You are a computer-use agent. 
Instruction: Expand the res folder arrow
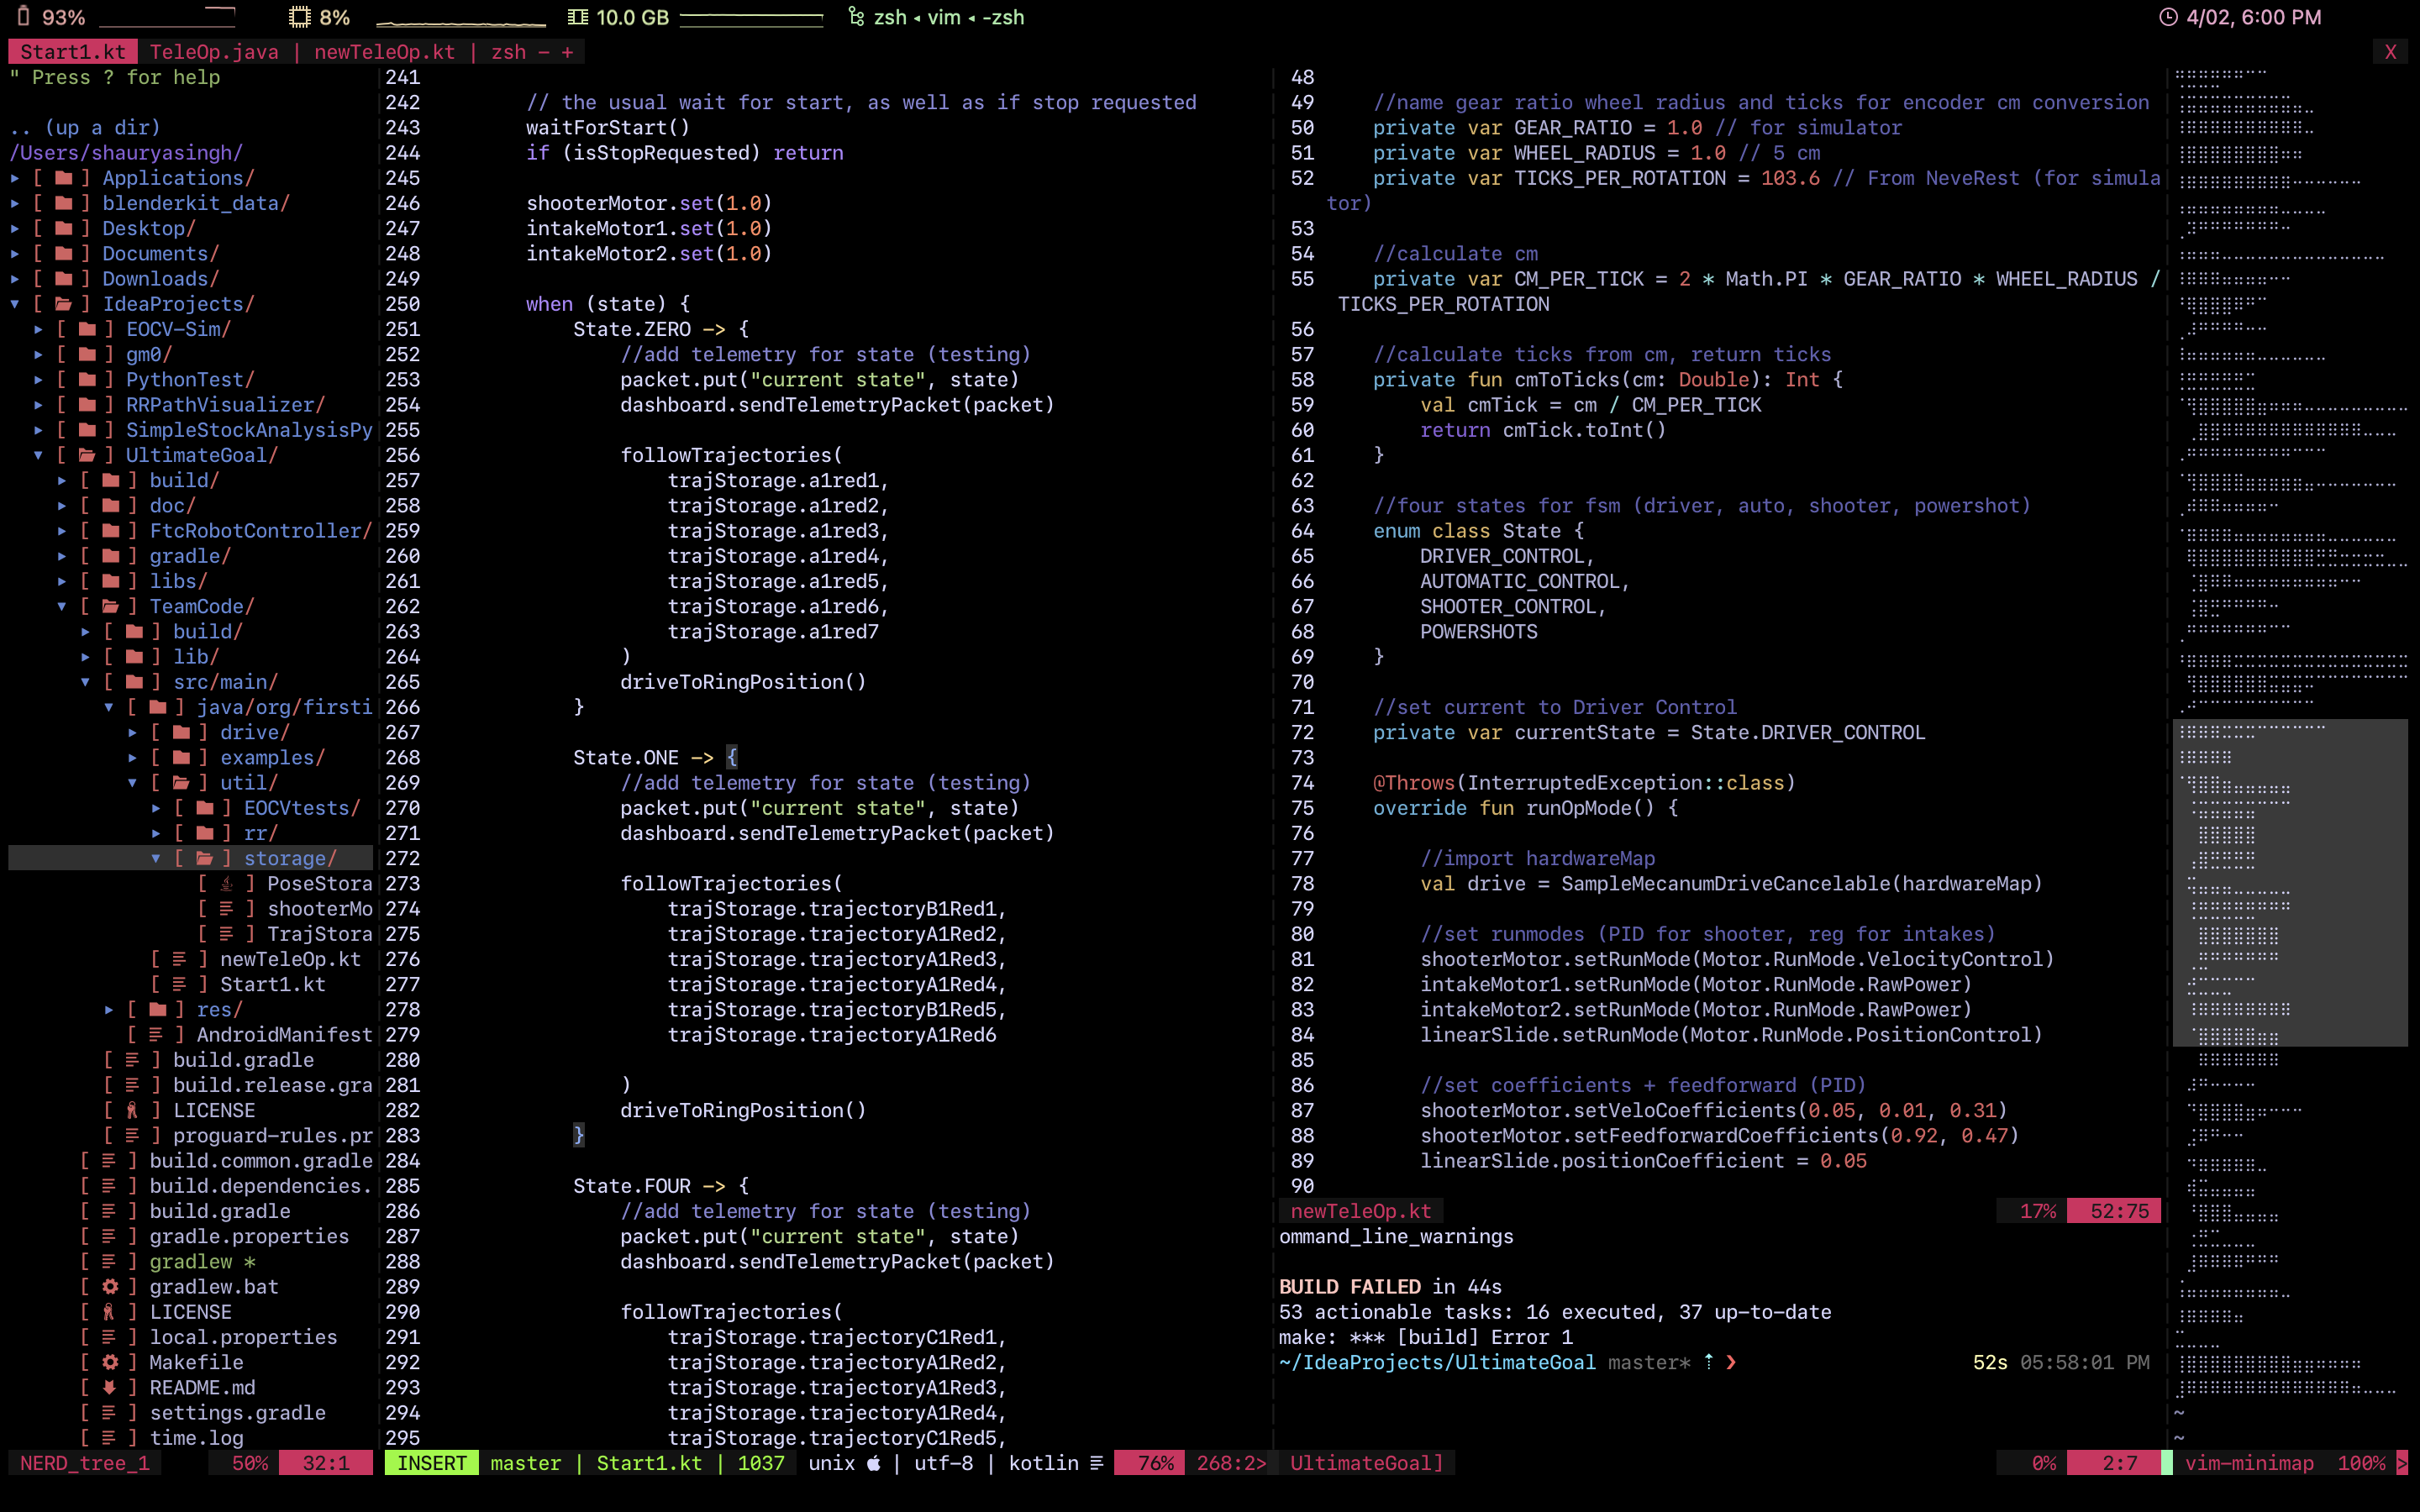(x=109, y=1010)
